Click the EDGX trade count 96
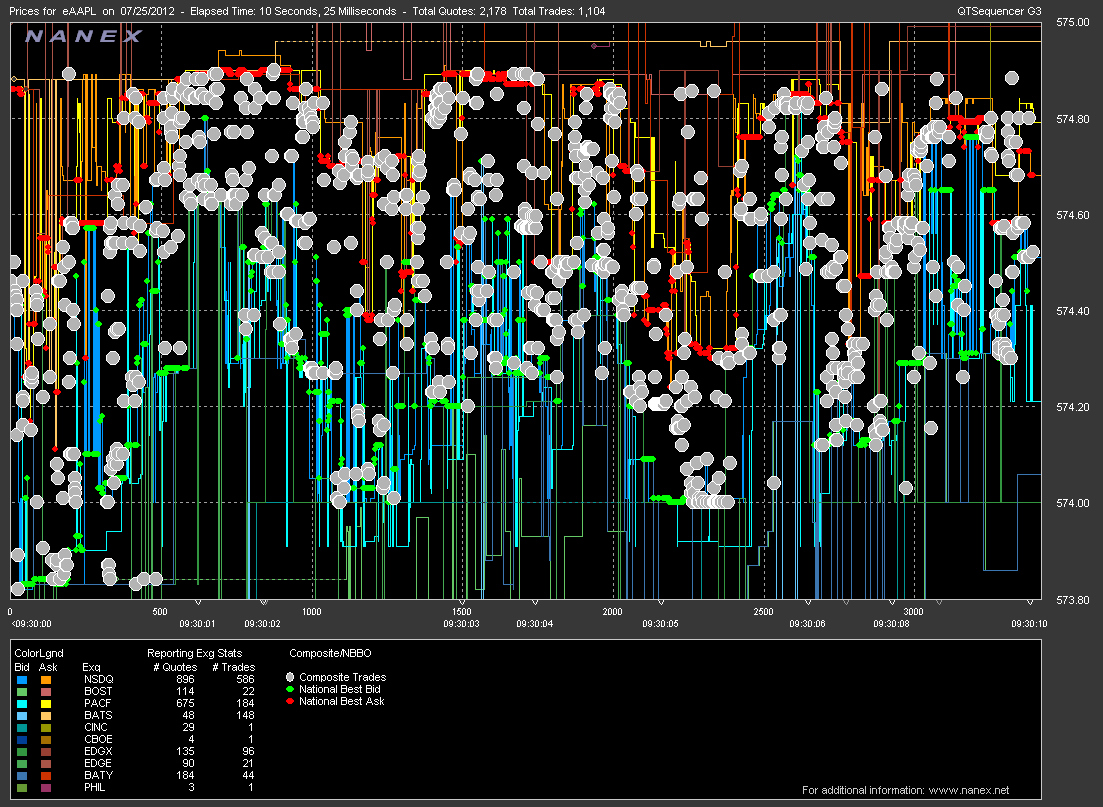 coord(246,751)
